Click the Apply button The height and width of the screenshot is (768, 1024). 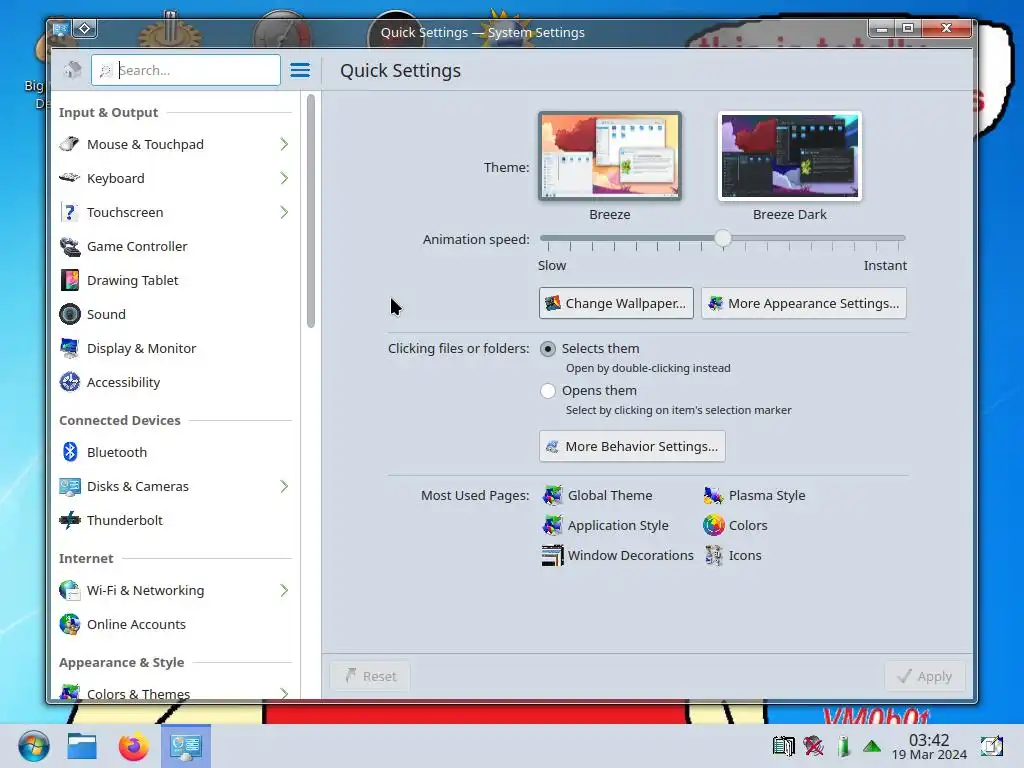coord(925,676)
